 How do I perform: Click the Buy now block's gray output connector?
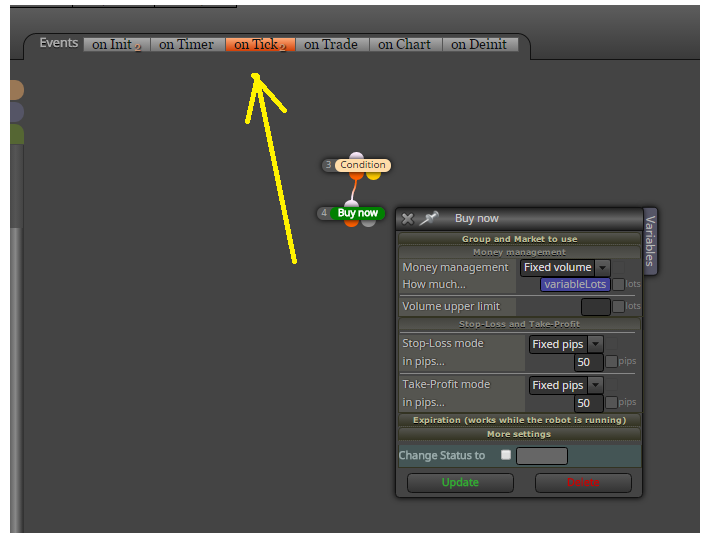point(368,223)
